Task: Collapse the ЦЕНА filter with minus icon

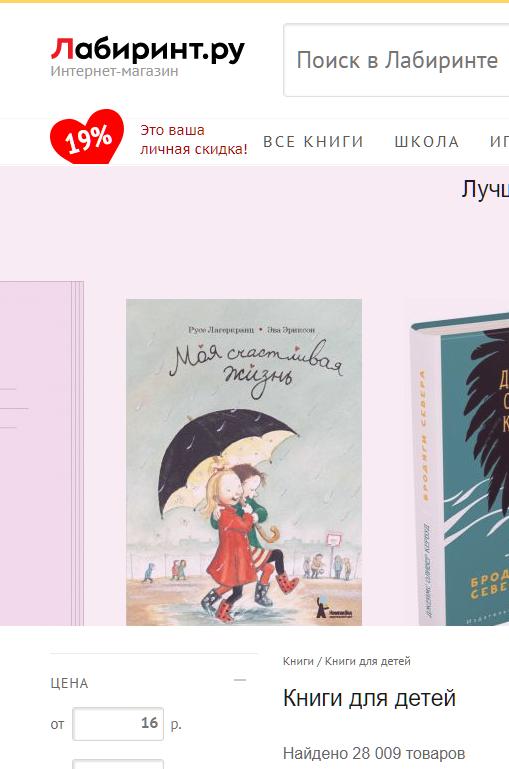Action: click(240, 680)
